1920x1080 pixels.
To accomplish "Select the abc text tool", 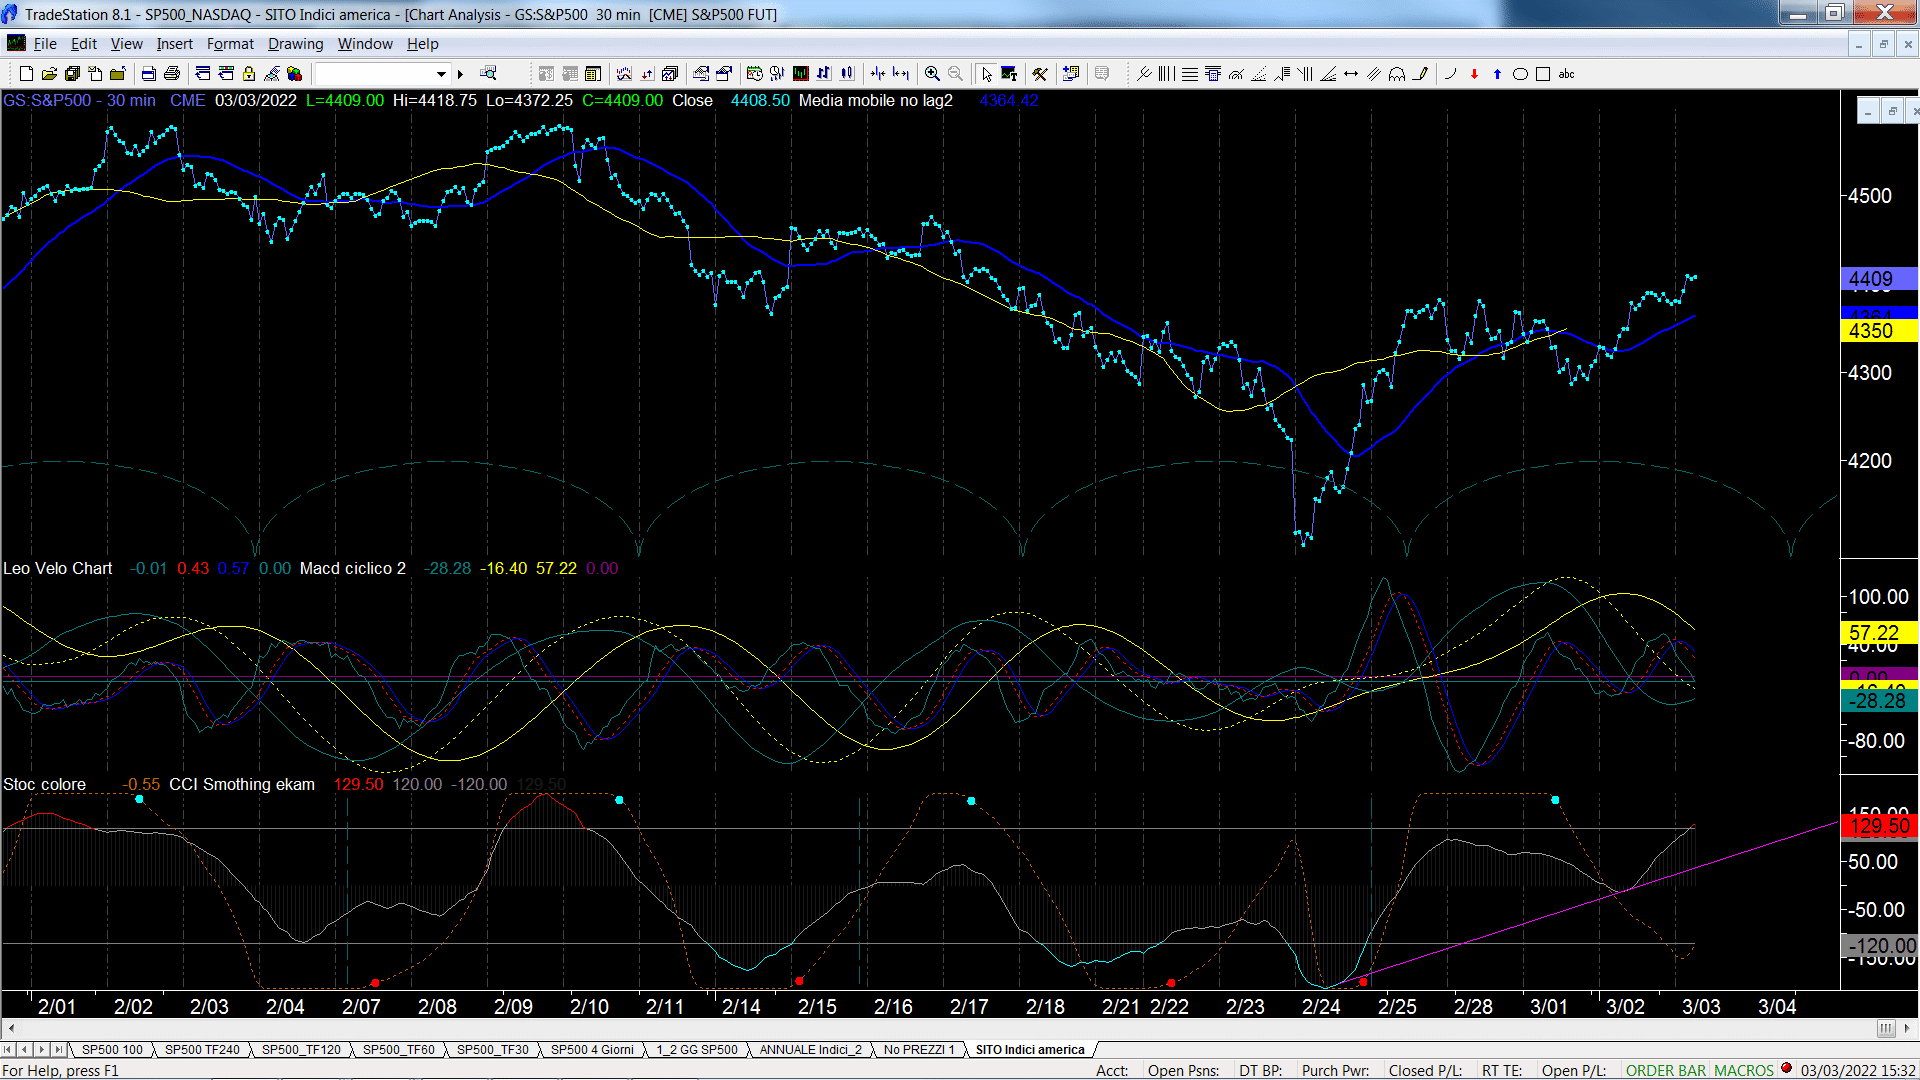I will 1567,74.
